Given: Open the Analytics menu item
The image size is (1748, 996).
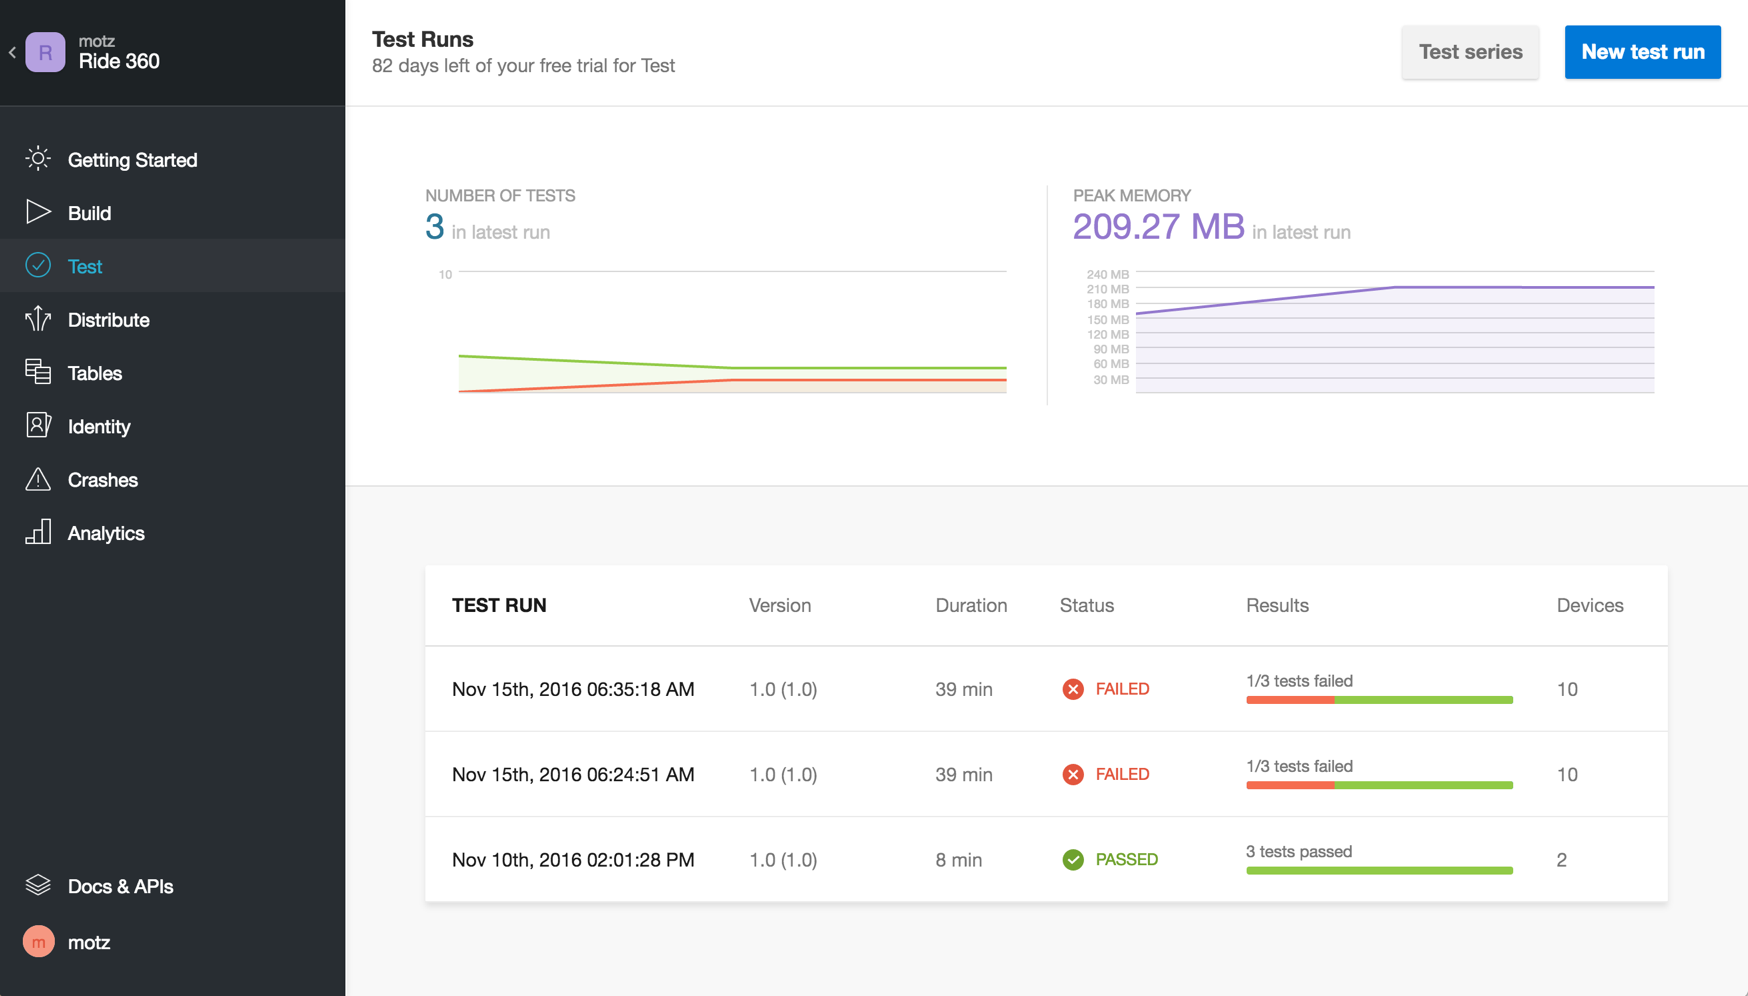Looking at the screenshot, I should (x=106, y=533).
